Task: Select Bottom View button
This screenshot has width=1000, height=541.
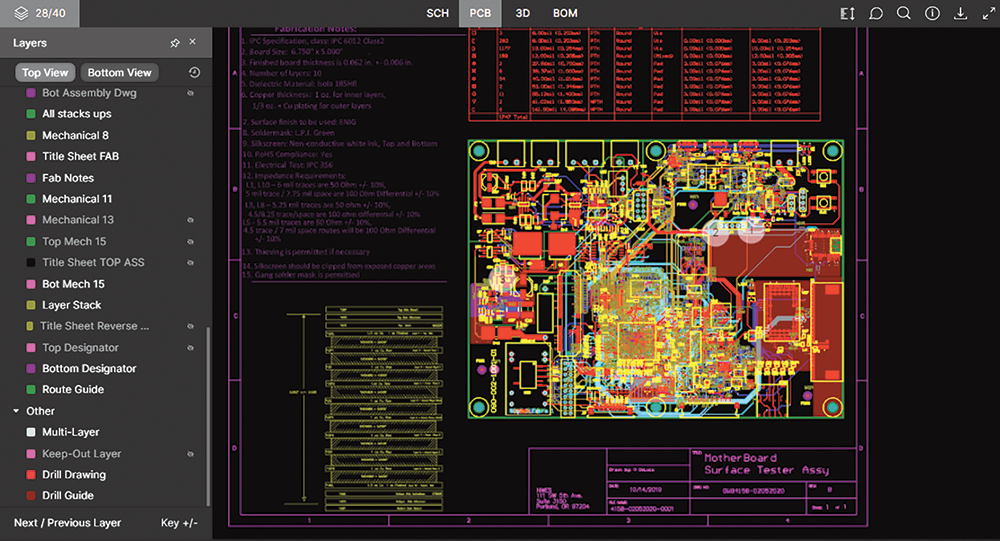Action: point(119,73)
